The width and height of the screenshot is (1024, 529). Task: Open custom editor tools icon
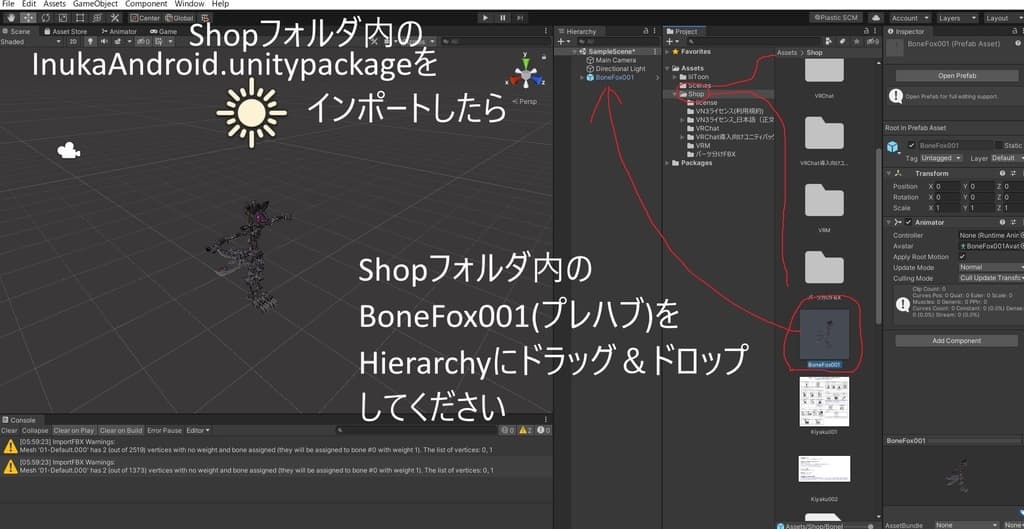pyautogui.click(x=114, y=18)
